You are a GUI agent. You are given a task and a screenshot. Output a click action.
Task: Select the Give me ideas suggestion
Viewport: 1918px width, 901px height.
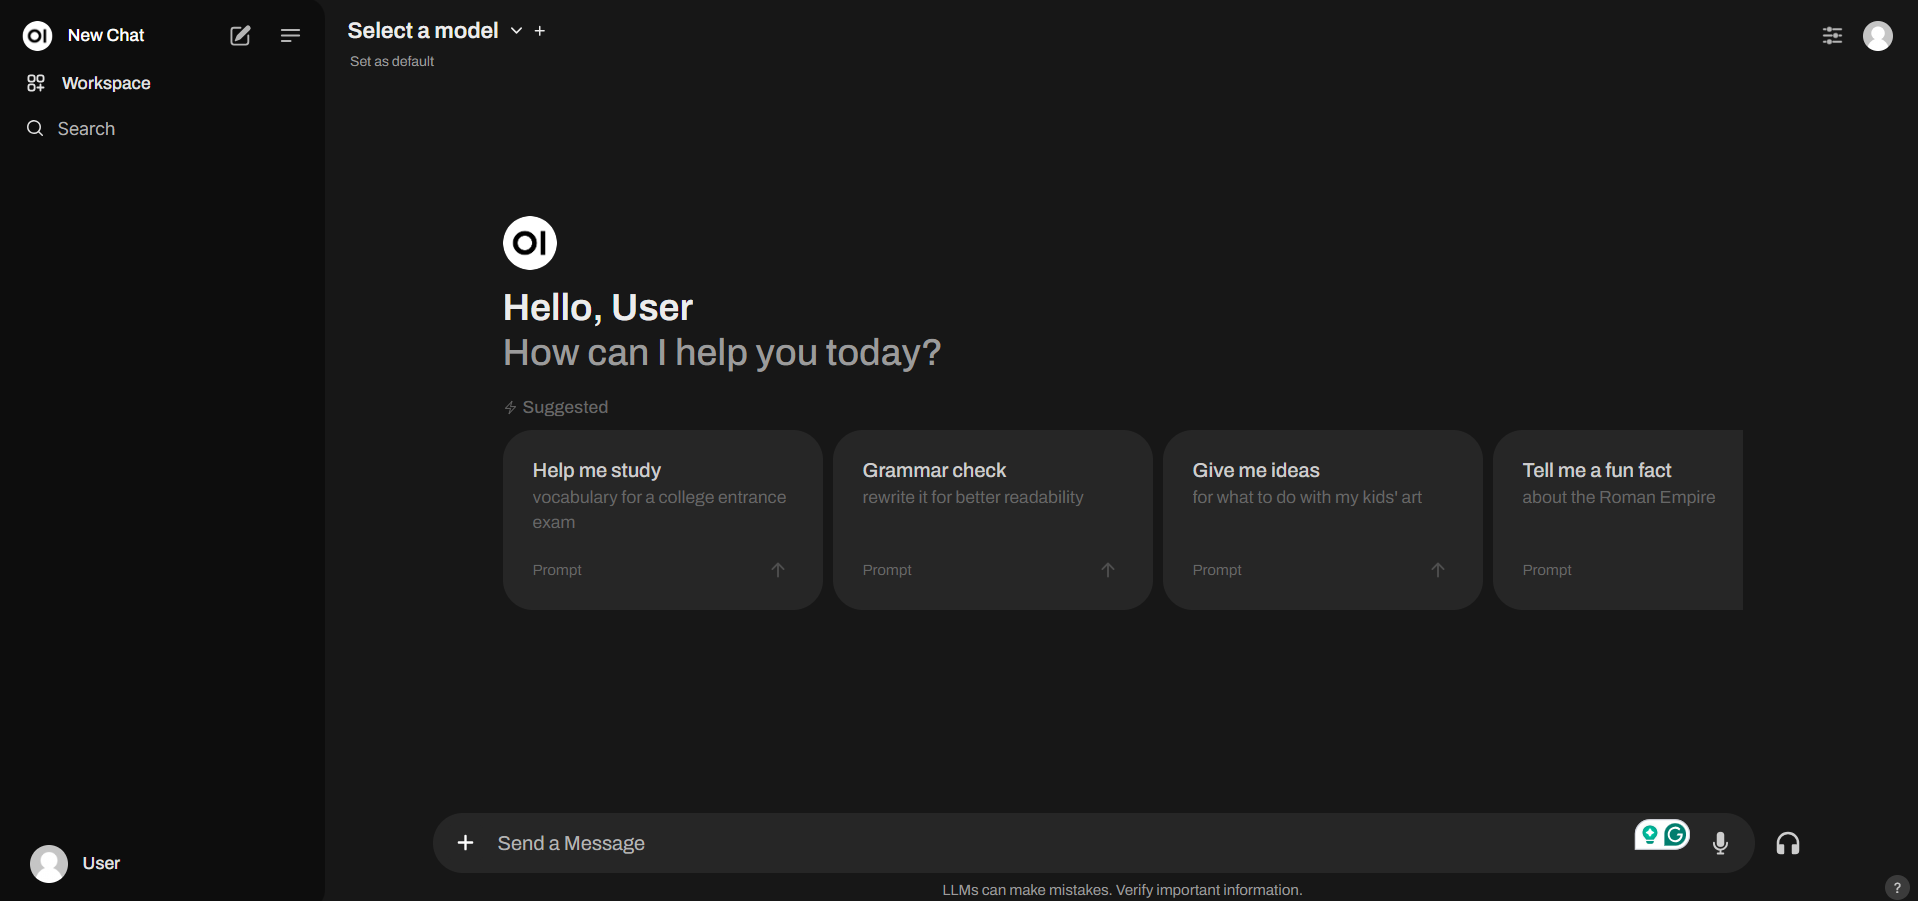pyautogui.click(x=1323, y=520)
